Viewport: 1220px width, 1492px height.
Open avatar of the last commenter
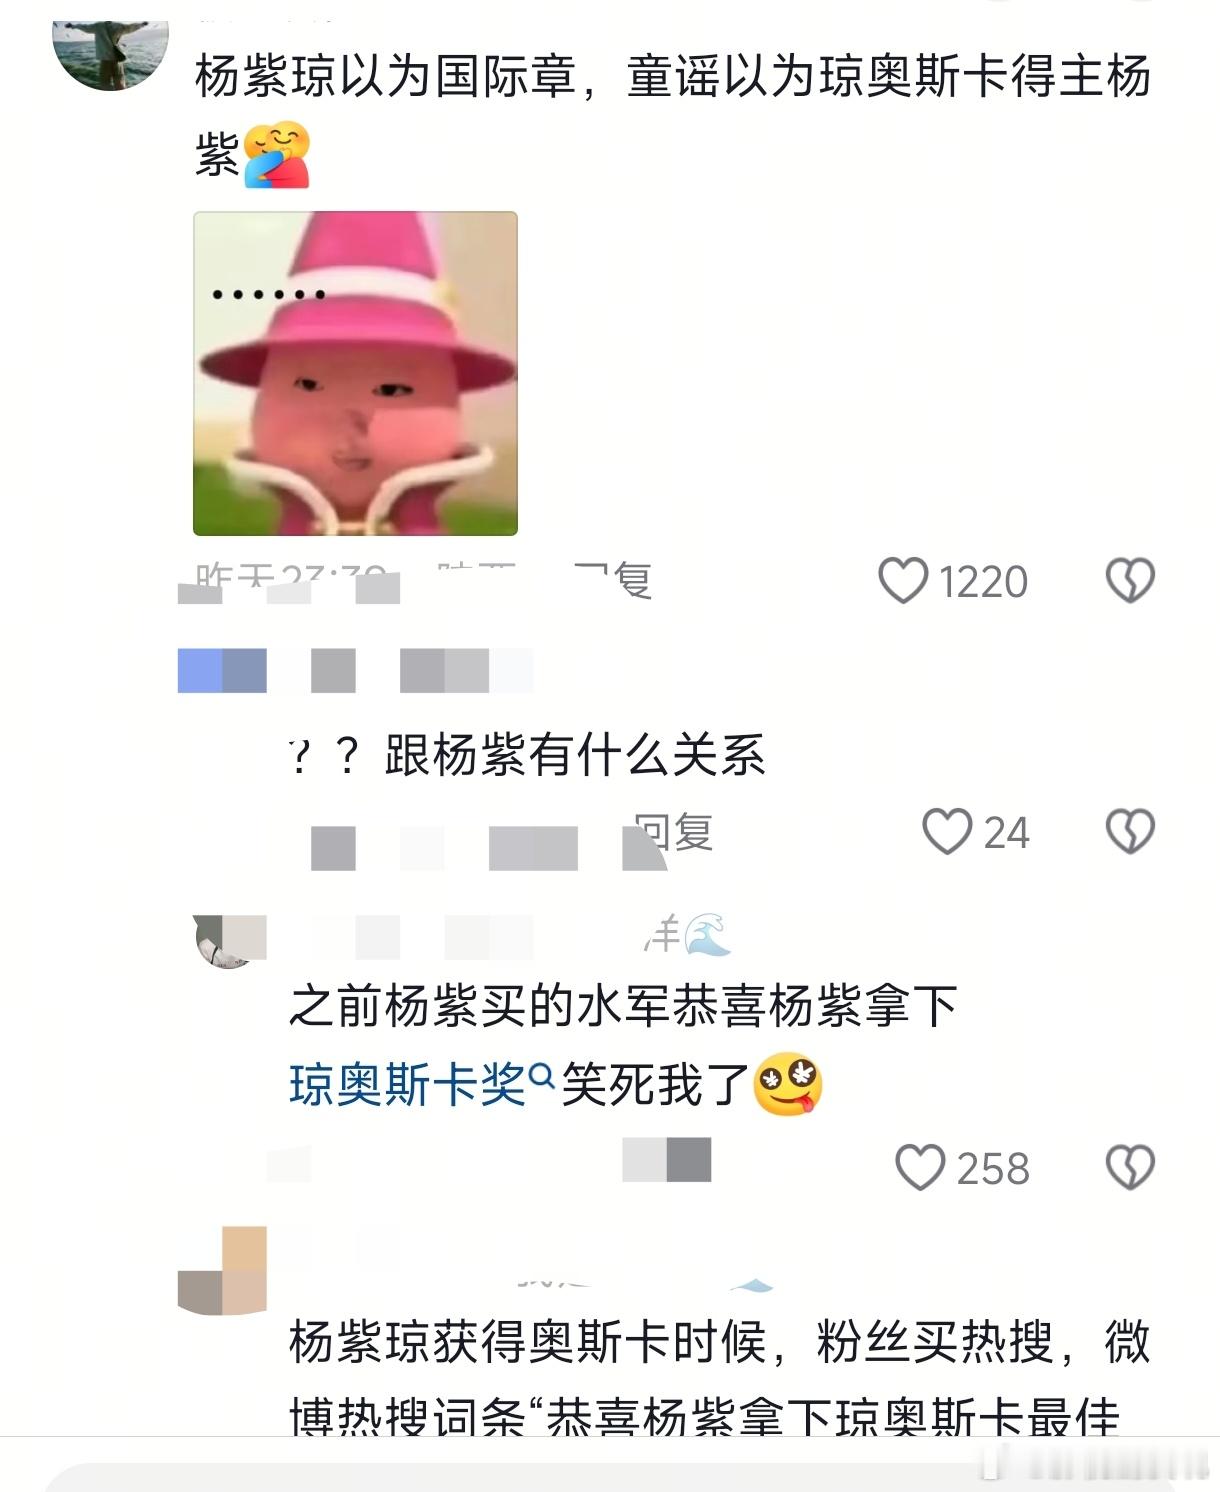tap(222, 1270)
